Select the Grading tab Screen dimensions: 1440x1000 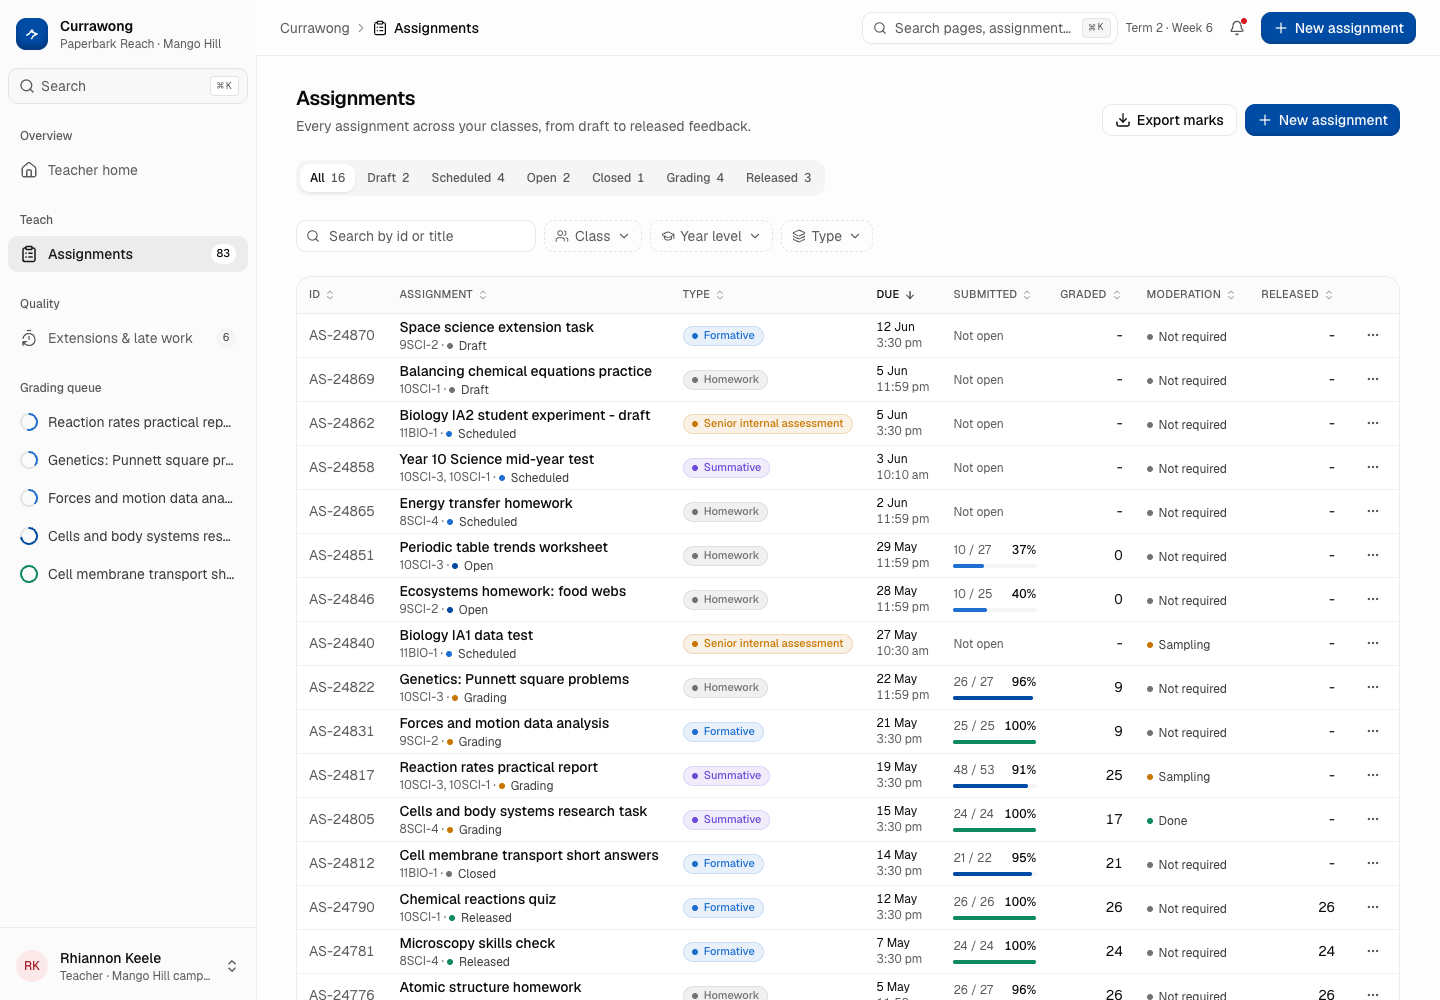coord(695,178)
